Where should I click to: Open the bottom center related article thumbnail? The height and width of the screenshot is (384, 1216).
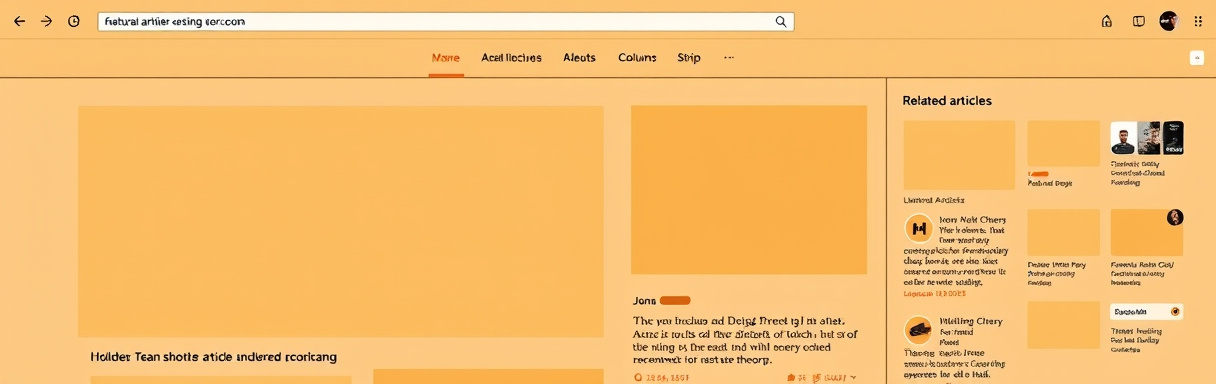click(x=1064, y=325)
